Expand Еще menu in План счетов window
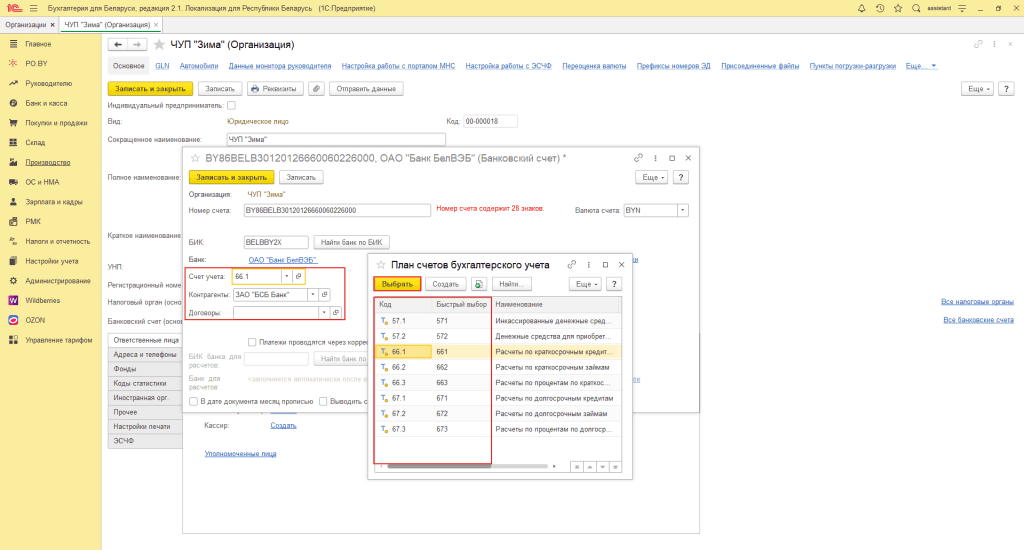 point(584,284)
